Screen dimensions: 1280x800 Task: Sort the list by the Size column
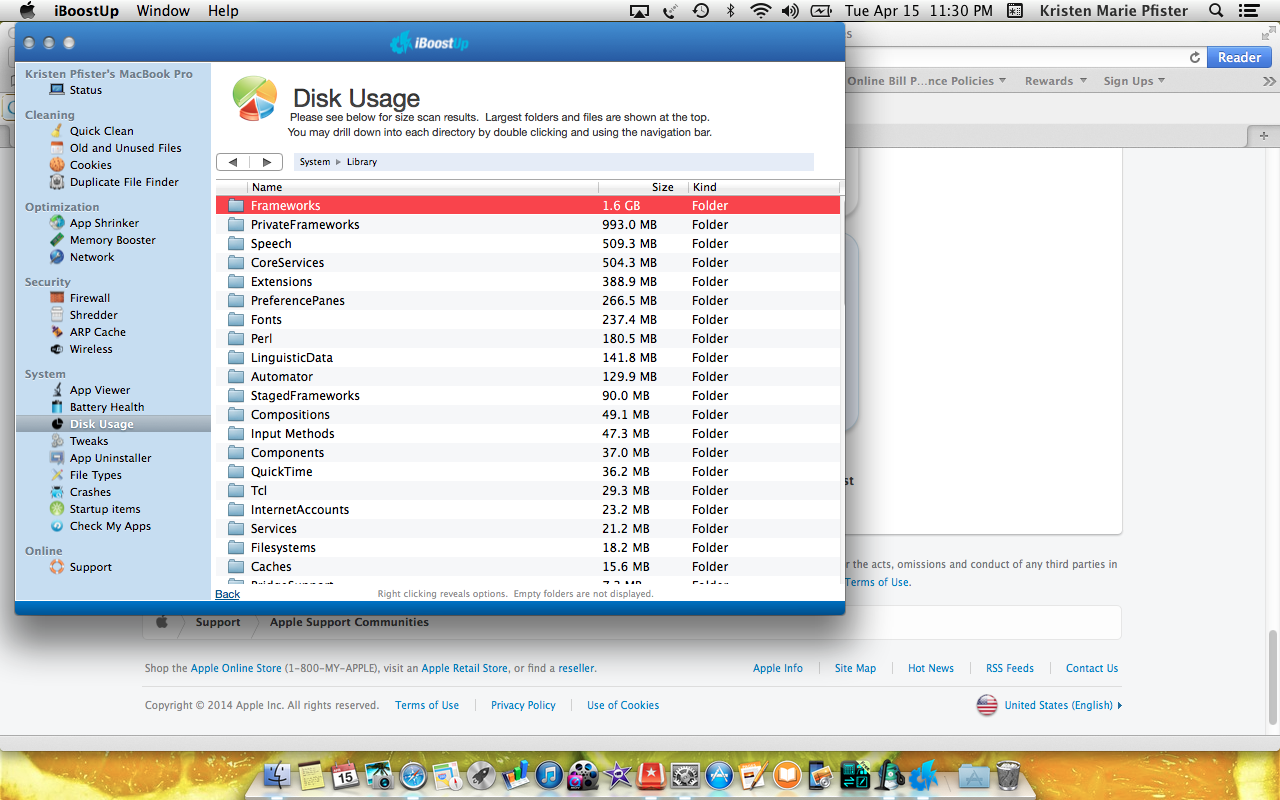point(644,187)
